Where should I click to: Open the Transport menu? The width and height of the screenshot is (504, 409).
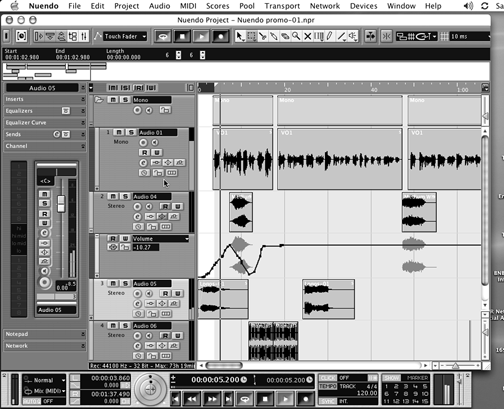tap(282, 6)
